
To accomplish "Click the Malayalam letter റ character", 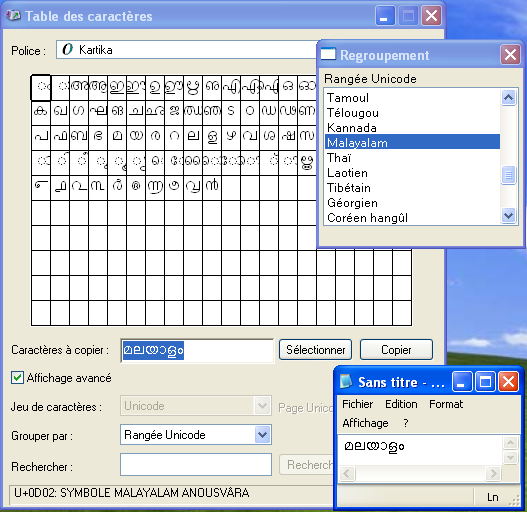I will pyautogui.click(x=174, y=138).
